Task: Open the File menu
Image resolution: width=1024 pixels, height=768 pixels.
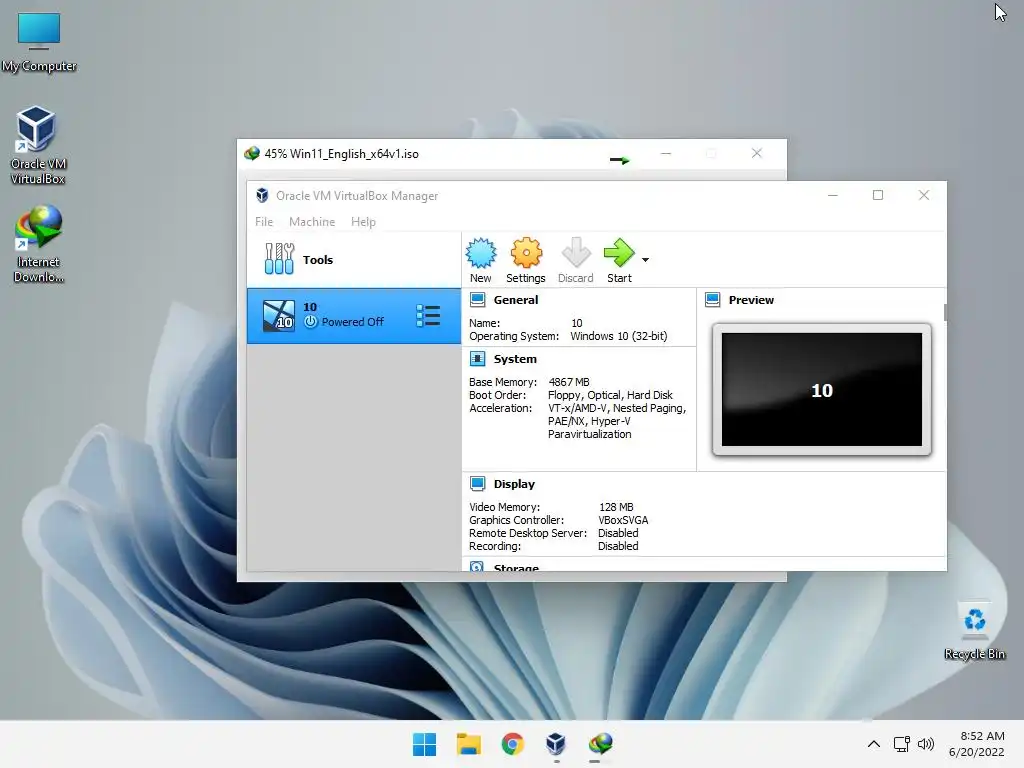Action: (264, 222)
